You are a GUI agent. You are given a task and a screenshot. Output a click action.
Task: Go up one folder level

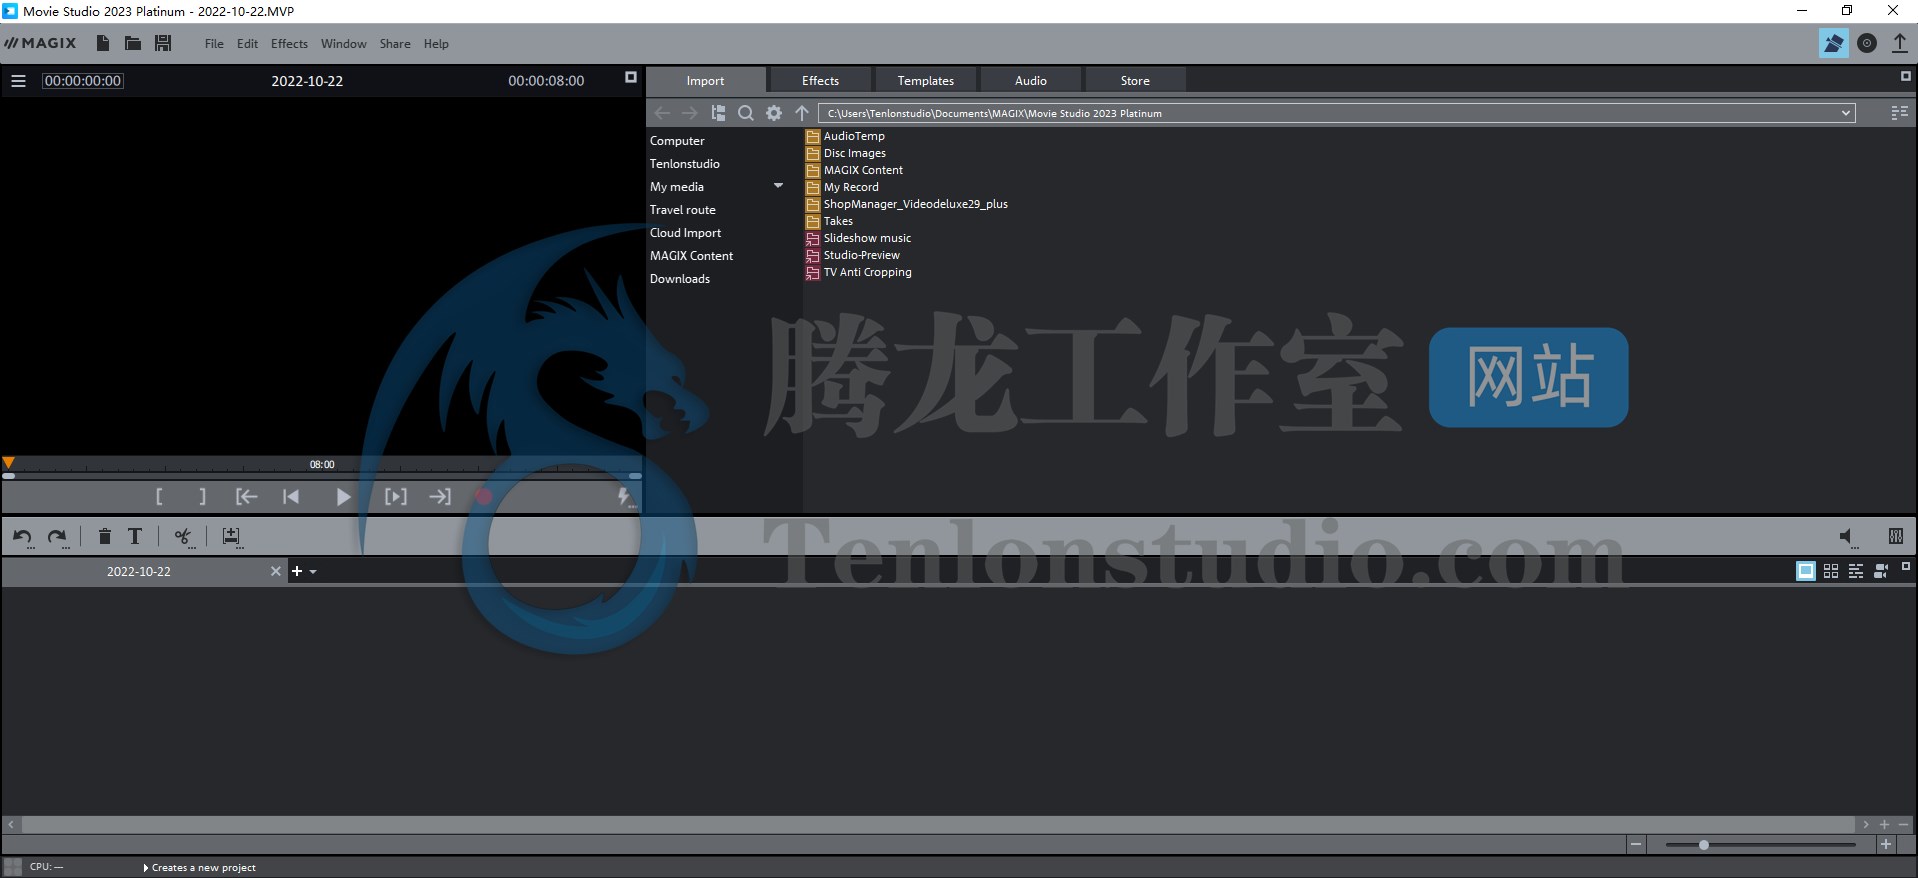[x=802, y=113]
